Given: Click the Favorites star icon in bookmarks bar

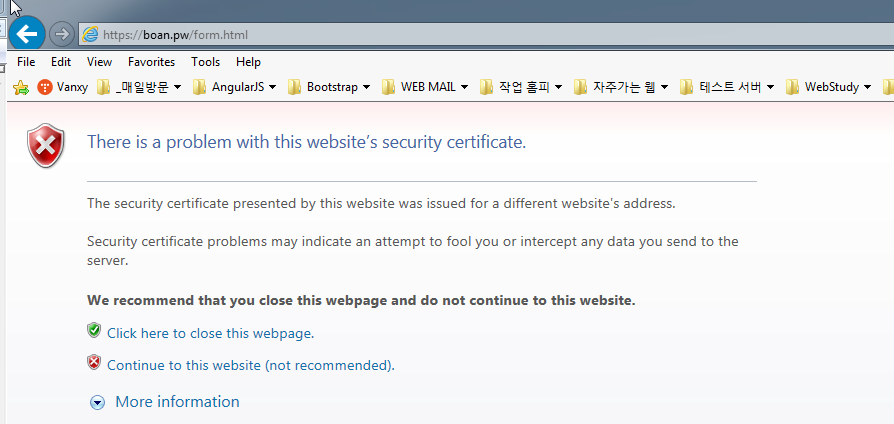Looking at the screenshot, I should click(x=20, y=87).
